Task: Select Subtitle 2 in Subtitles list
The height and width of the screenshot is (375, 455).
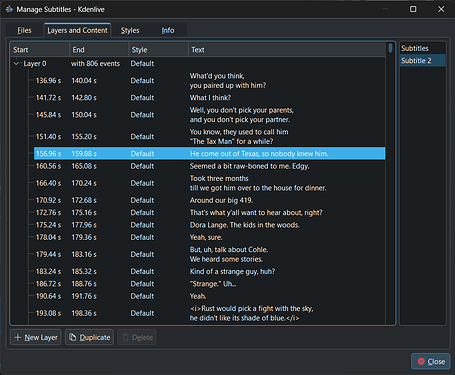Action: pyautogui.click(x=423, y=61)
